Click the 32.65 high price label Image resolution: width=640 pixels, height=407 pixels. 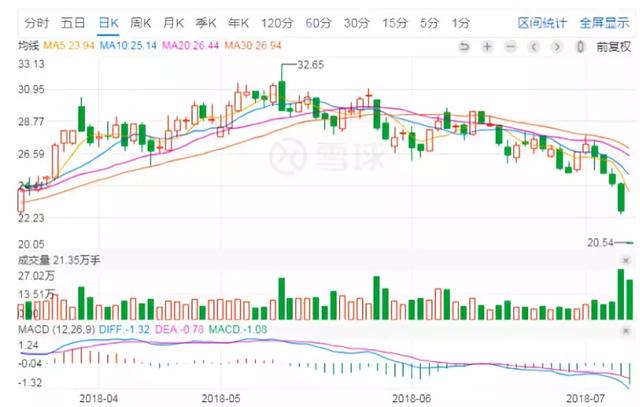tap(310, 65)
